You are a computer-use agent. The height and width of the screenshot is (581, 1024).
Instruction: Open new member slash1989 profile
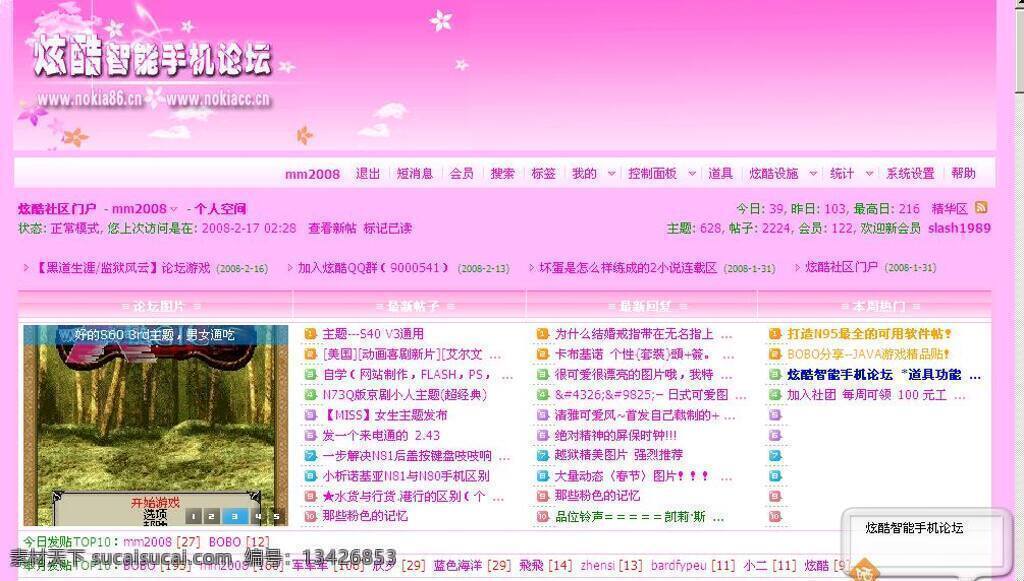click(x=959, y=228)
